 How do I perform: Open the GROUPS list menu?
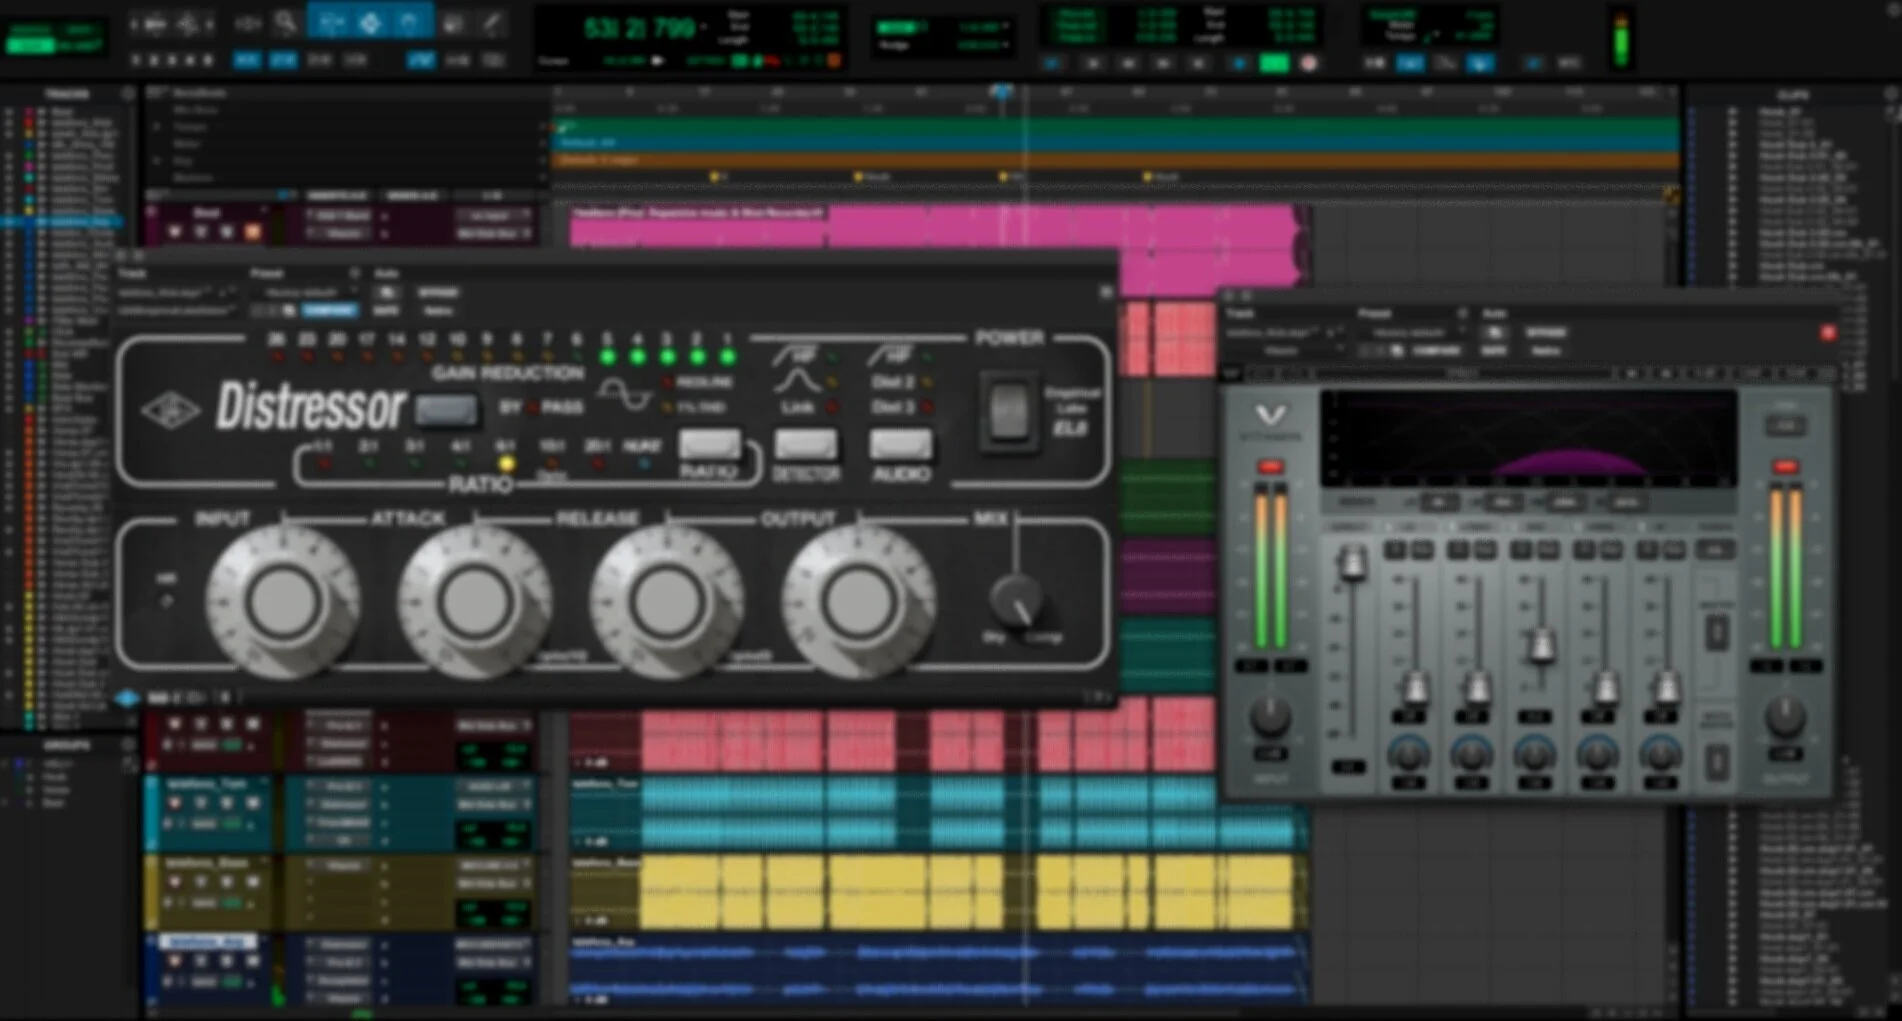tap(127, 745)
